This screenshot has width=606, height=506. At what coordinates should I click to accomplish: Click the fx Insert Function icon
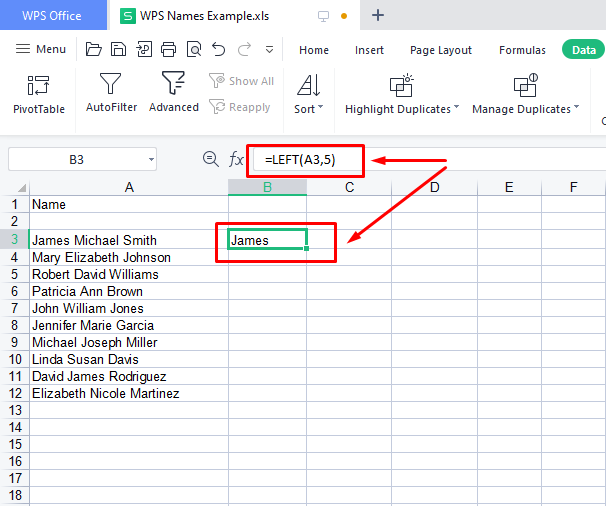[x=236, y=159]
